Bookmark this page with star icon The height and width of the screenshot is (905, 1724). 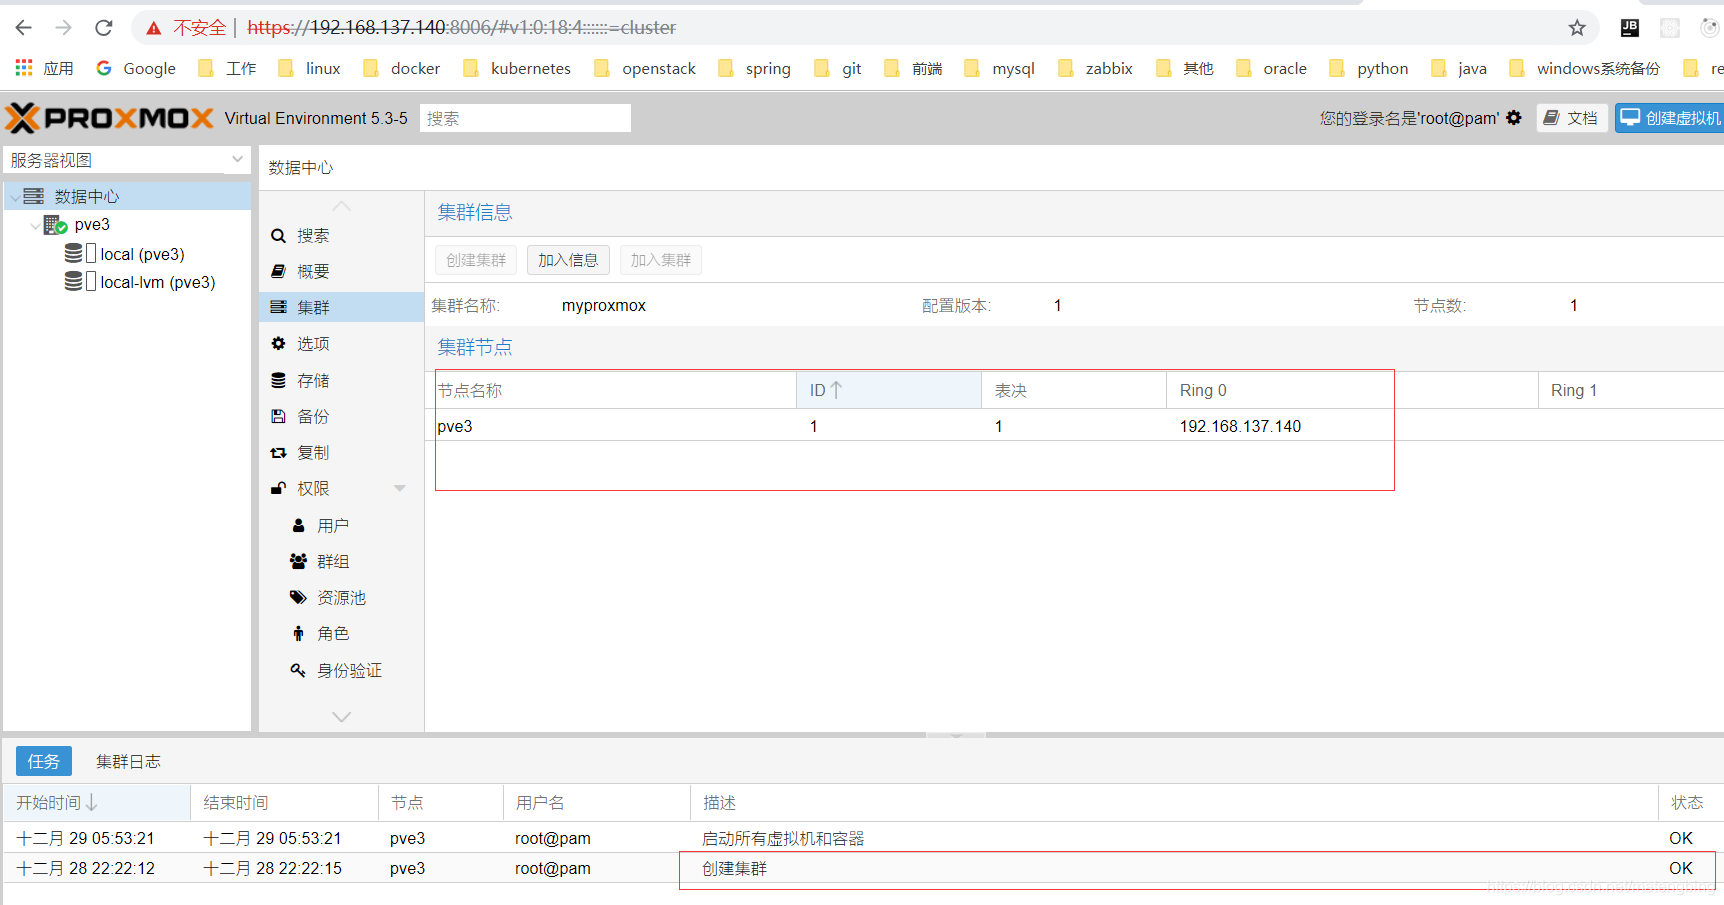pyautogui.click(x=1577, y=28)
